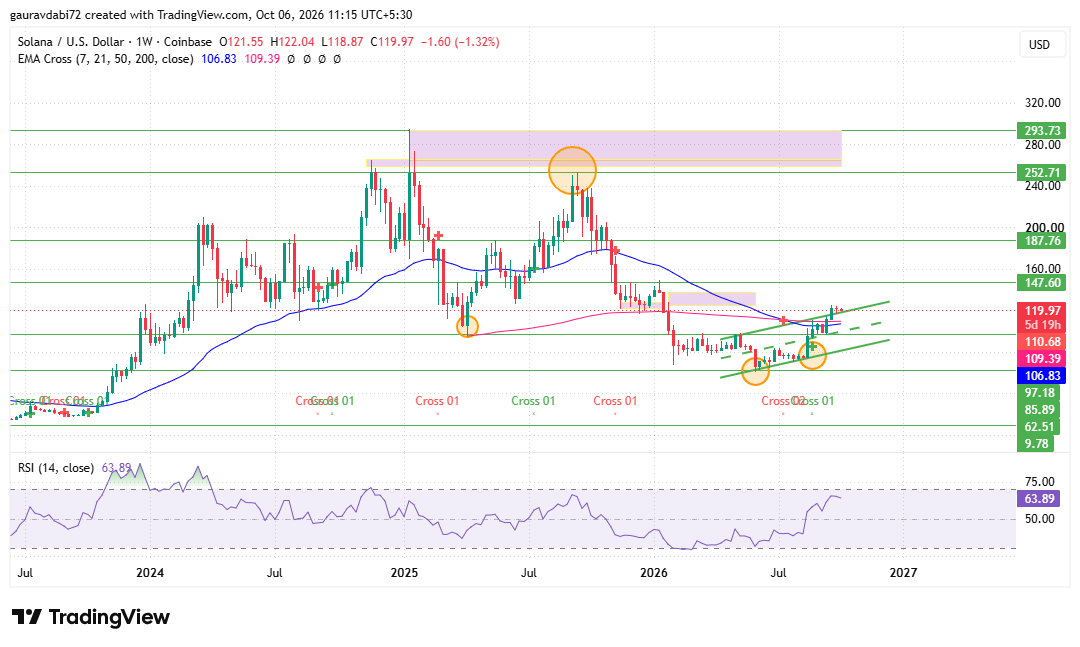Click the 75.00 RSI axis tick

coord(1039,482)
